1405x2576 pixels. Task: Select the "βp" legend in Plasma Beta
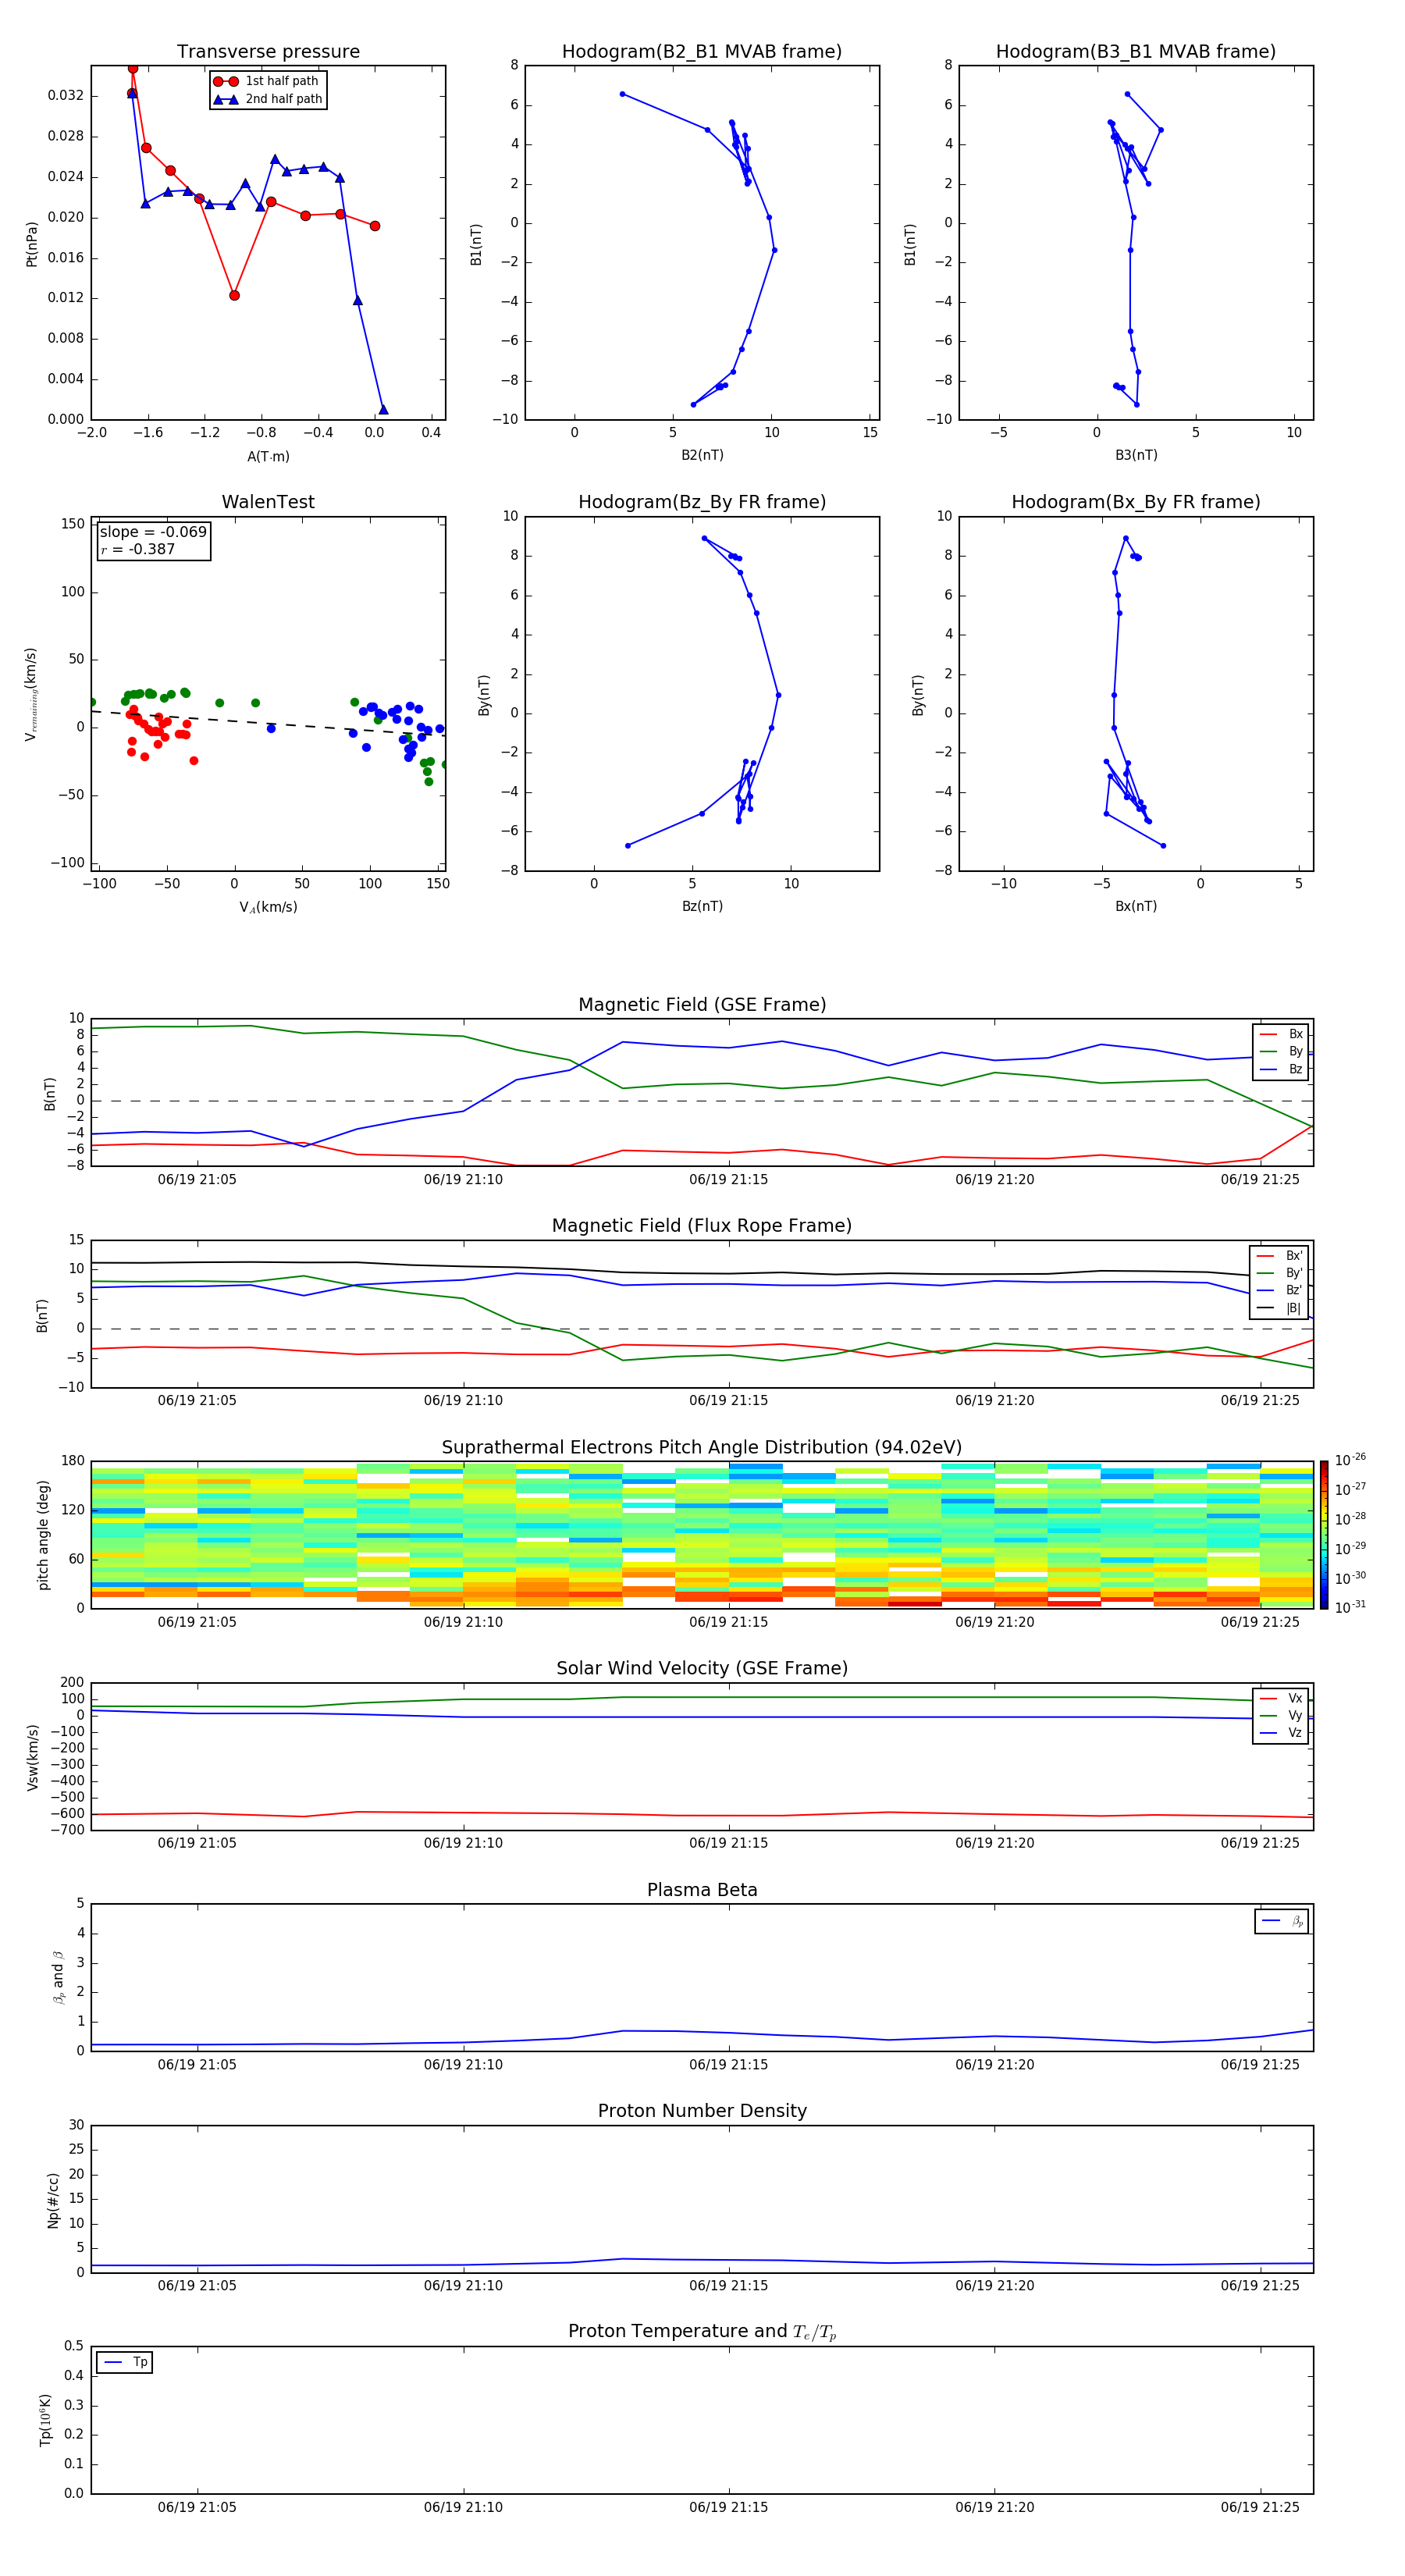[x=1282, y=1921]
